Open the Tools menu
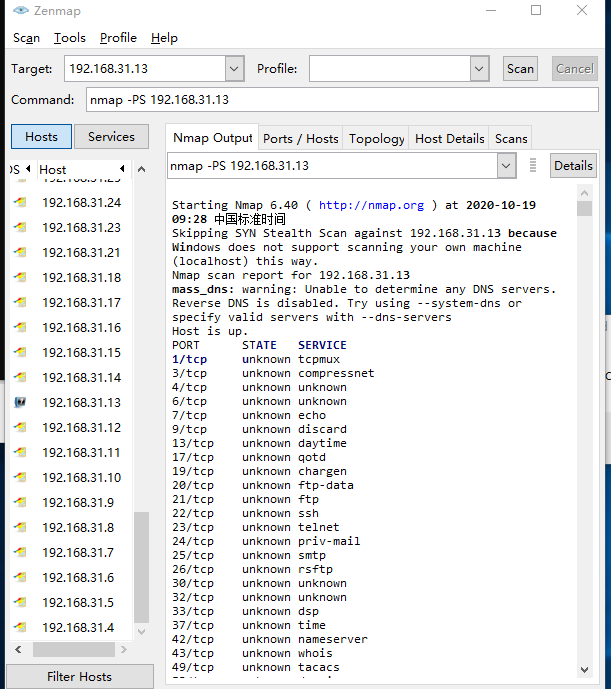 69,38
